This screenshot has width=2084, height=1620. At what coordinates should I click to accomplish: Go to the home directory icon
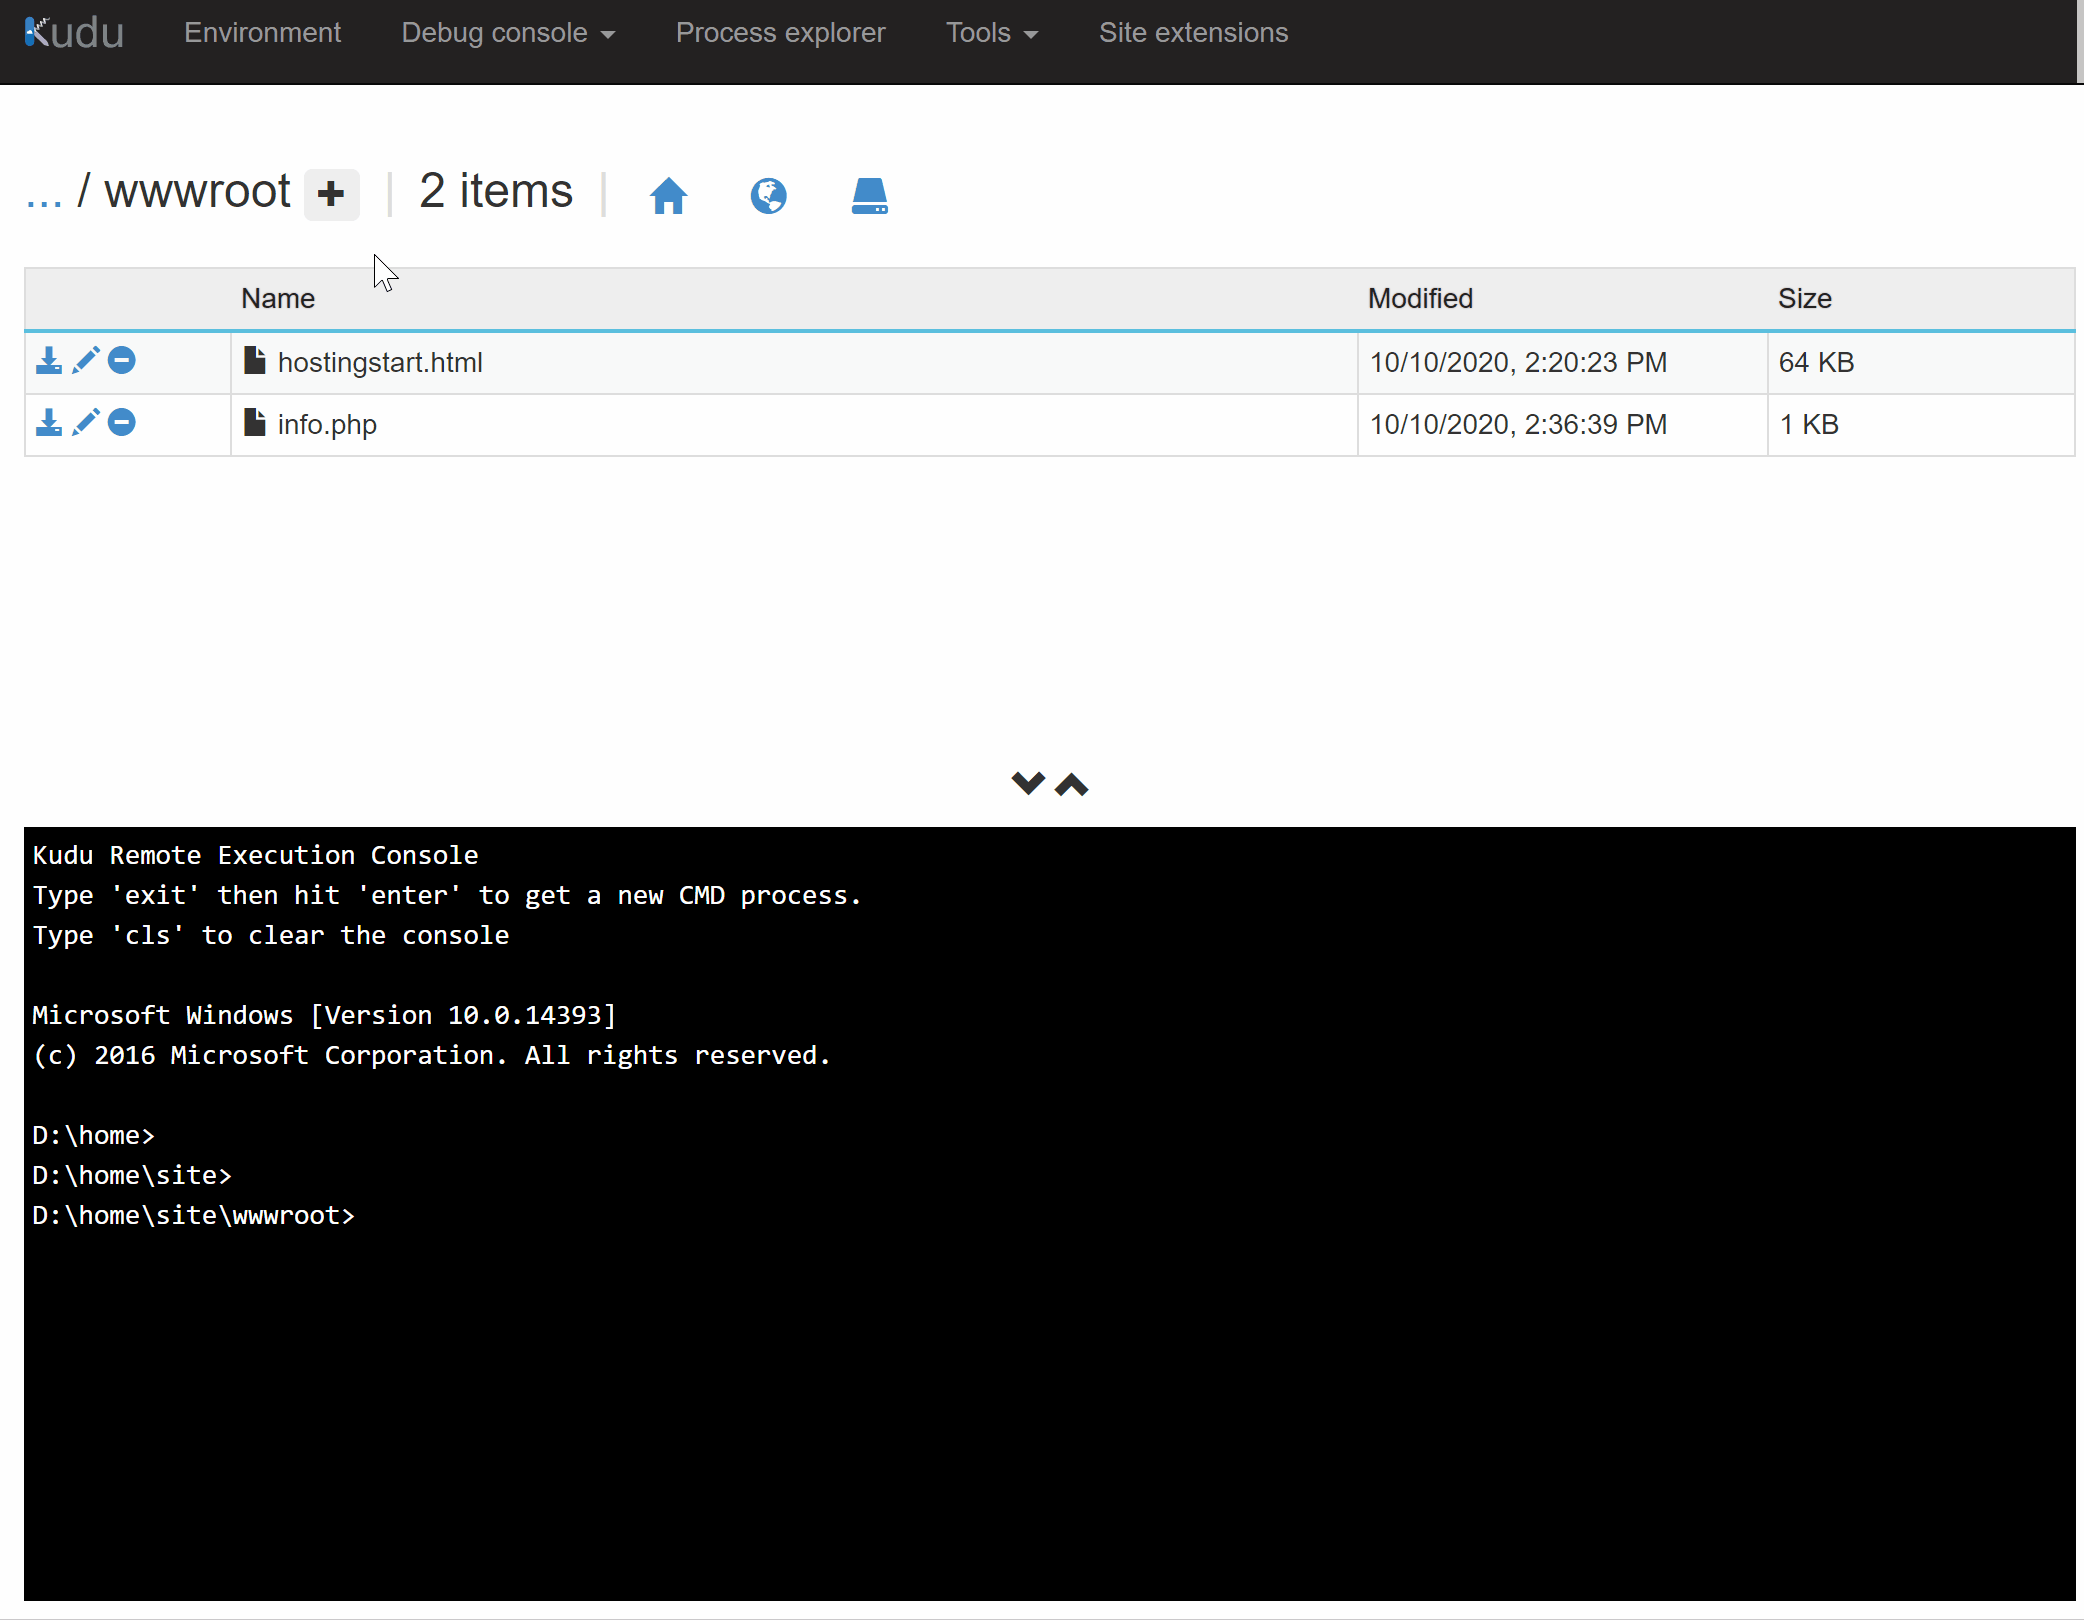[668, 195]
